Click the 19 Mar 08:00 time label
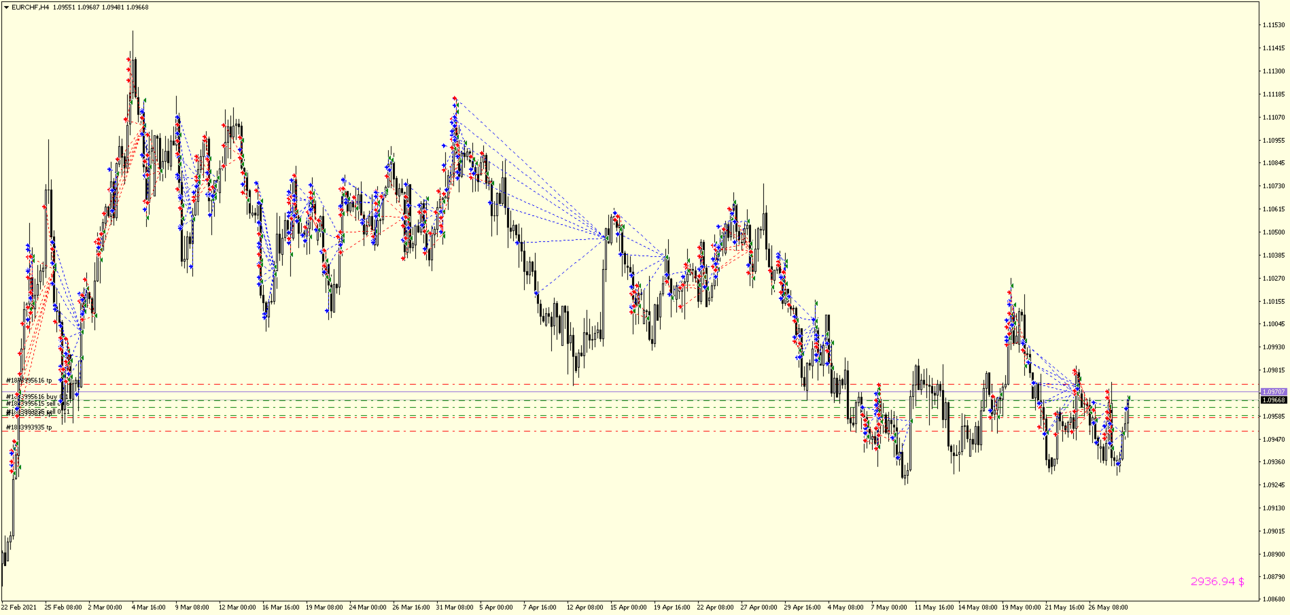Viewport: 1290px width, 615px height. click(324, 607)
